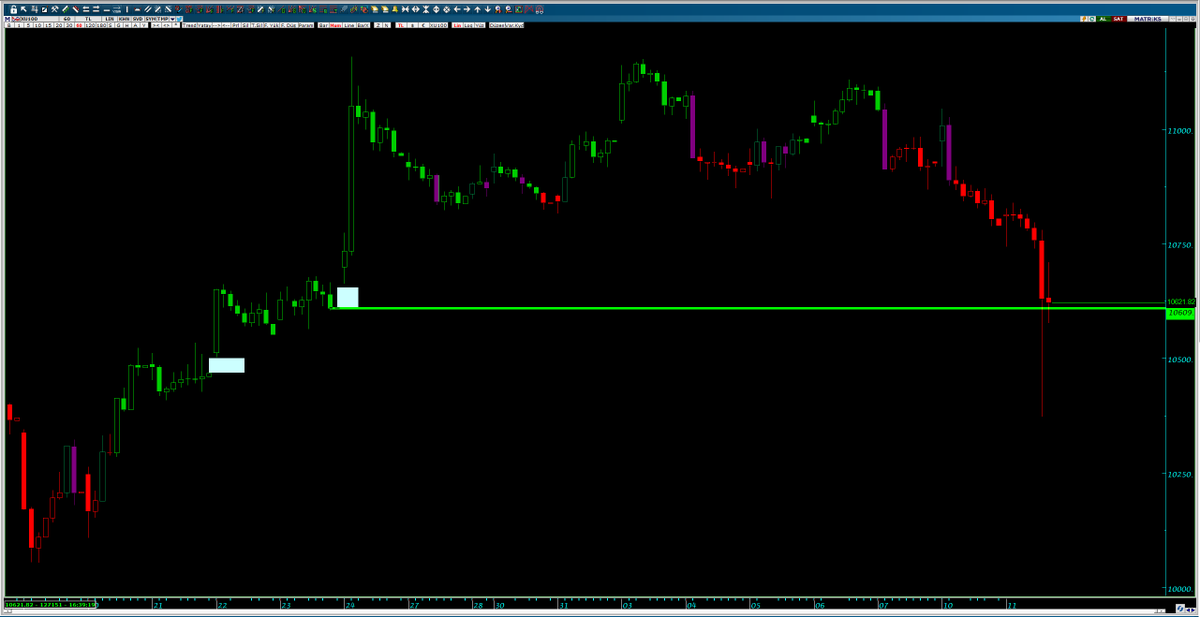Click the compress chart vertically icon

click(x=426, y=9)
